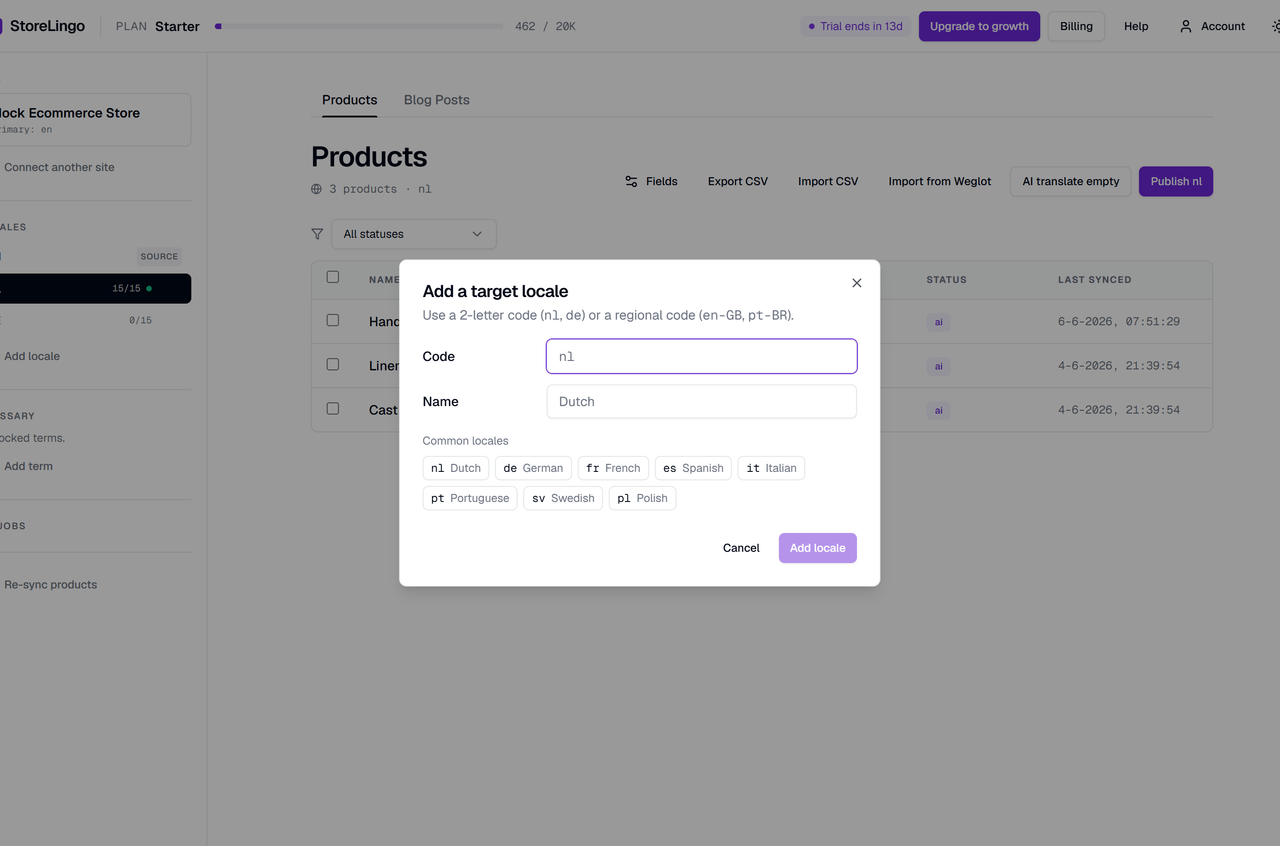Click Import from Weglot

940,181
